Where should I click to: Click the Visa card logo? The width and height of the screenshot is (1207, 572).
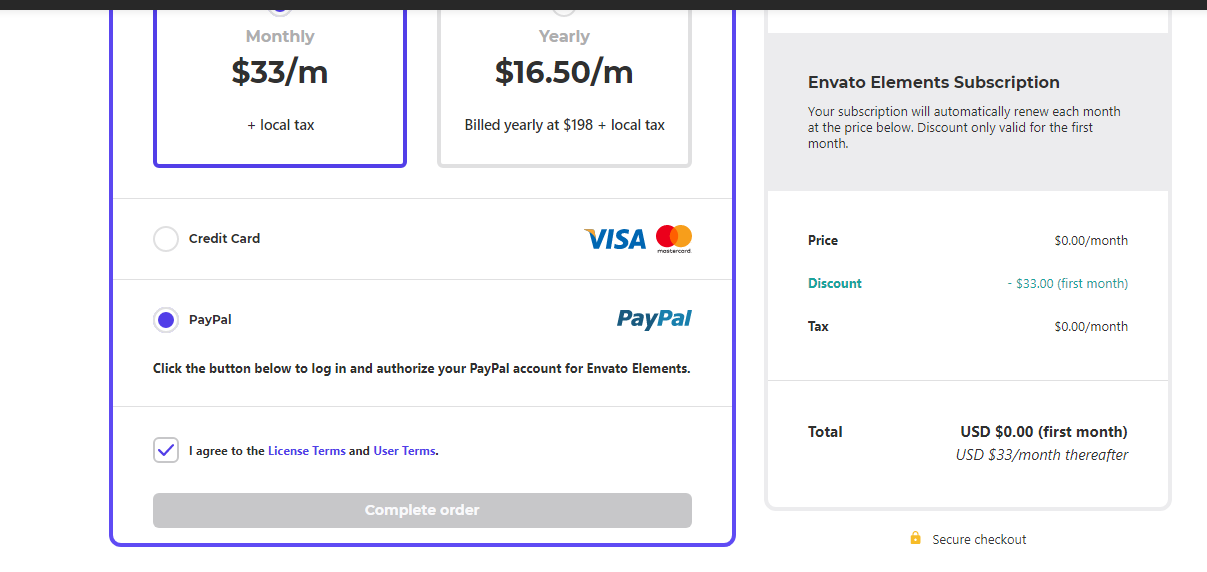click(x=614, y=239)
